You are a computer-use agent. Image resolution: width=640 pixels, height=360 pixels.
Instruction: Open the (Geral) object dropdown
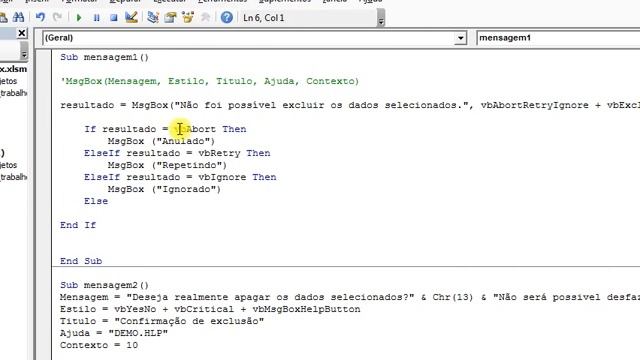tap(460, 38)
